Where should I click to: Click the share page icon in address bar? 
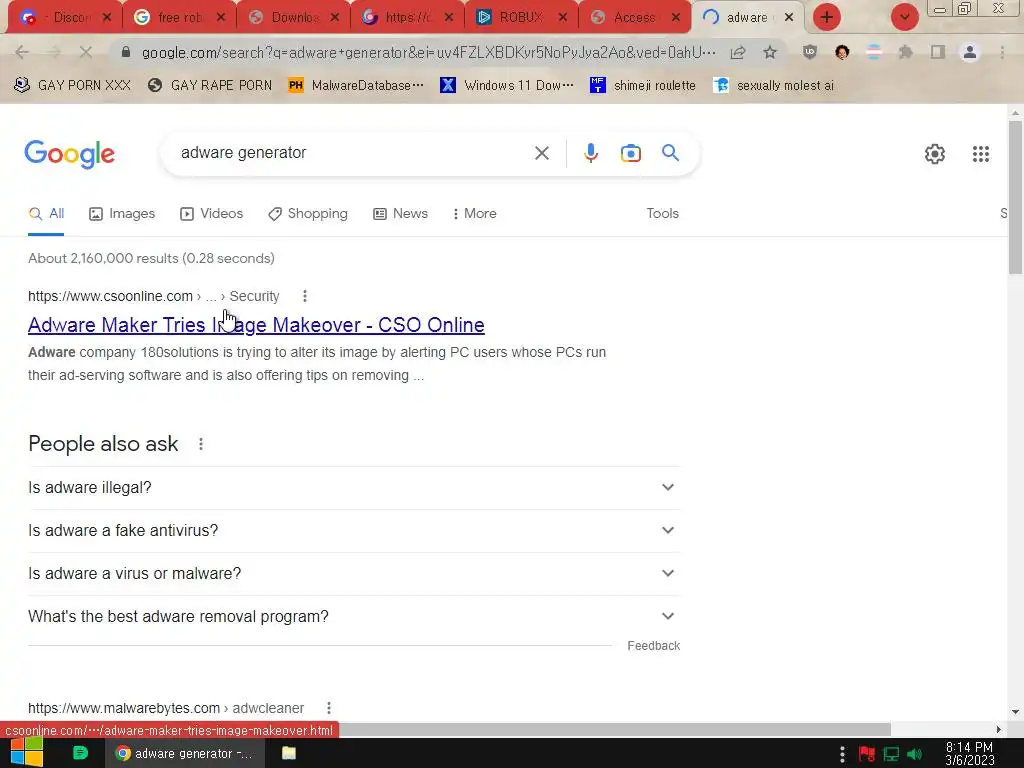[738, 53]
